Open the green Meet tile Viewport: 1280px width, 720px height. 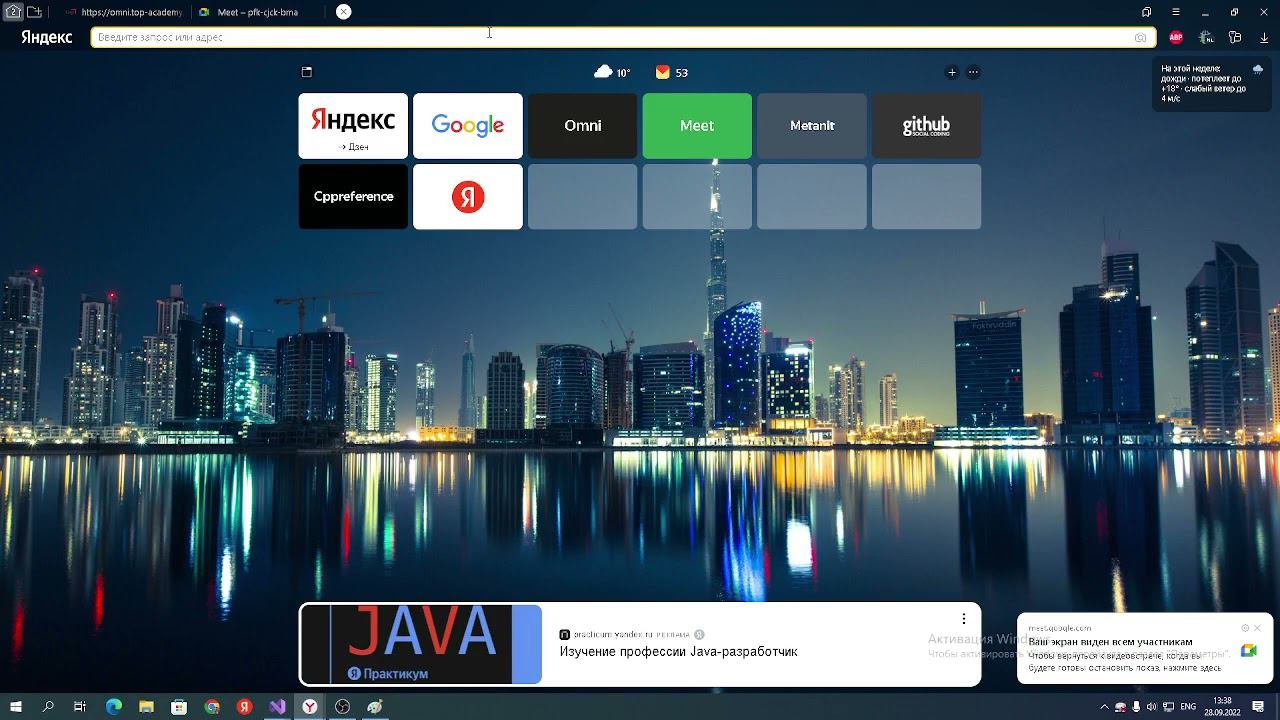point(697,126)
